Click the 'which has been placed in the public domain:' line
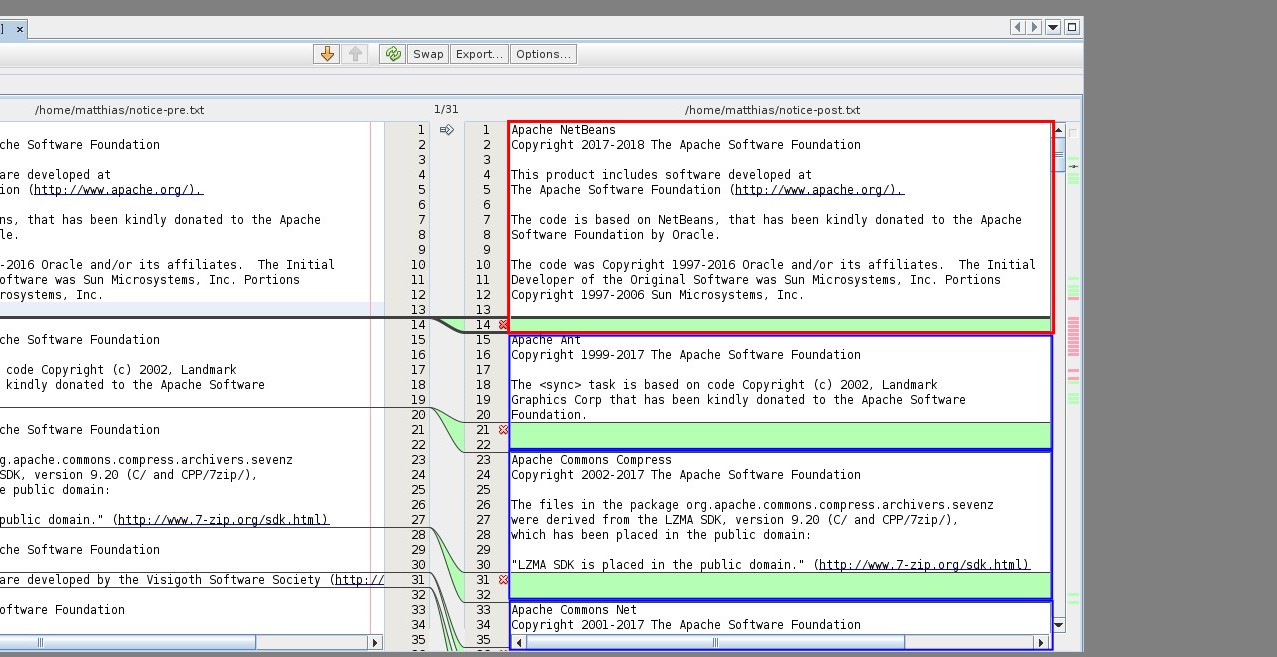The width and height of the screenshot is (1277, 657). 661,535
